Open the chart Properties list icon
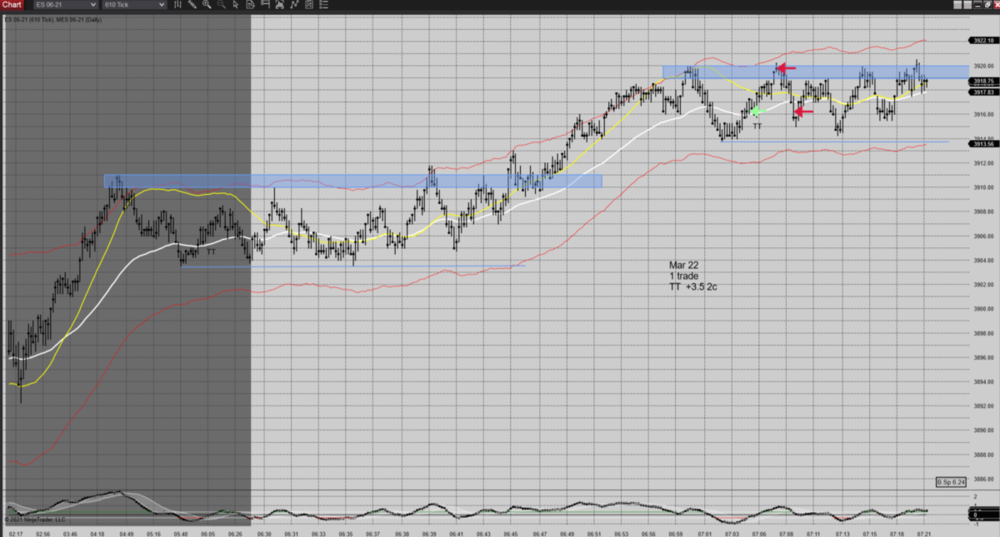Image resolution: width=1000 pixels, height=537 pixels. [323, 5]
